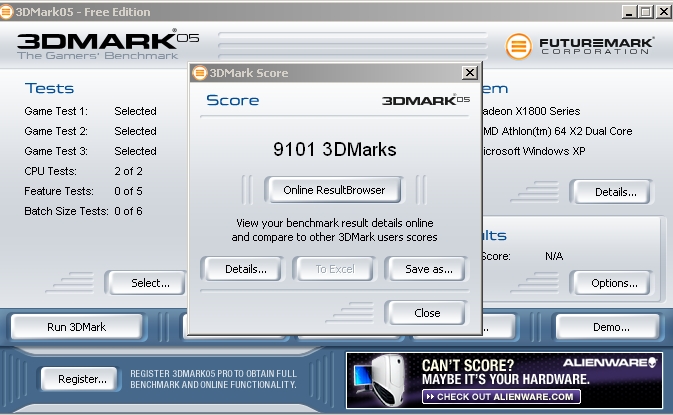Minimize the 3DMark05 window
This screenshot has height=415, width=673.
pyautogui.click(x=628, y=12)
